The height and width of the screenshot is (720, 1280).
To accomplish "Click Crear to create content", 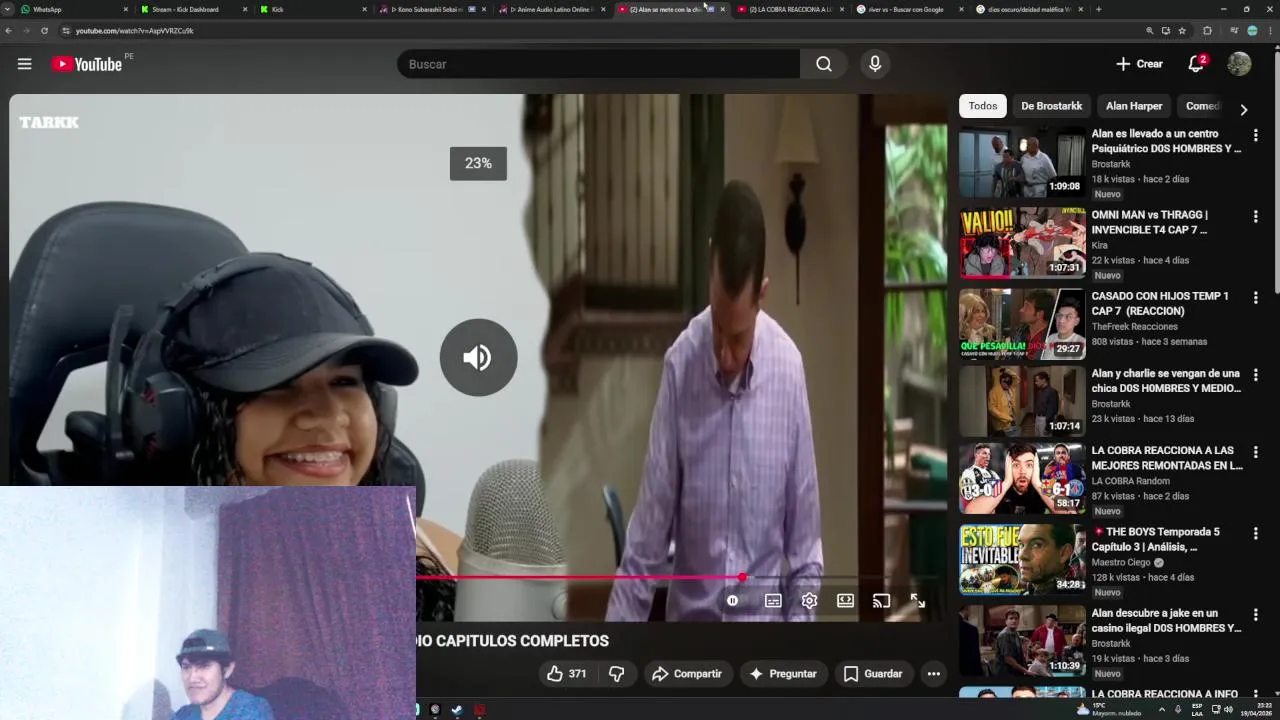I will click(x=1140, y=64).
